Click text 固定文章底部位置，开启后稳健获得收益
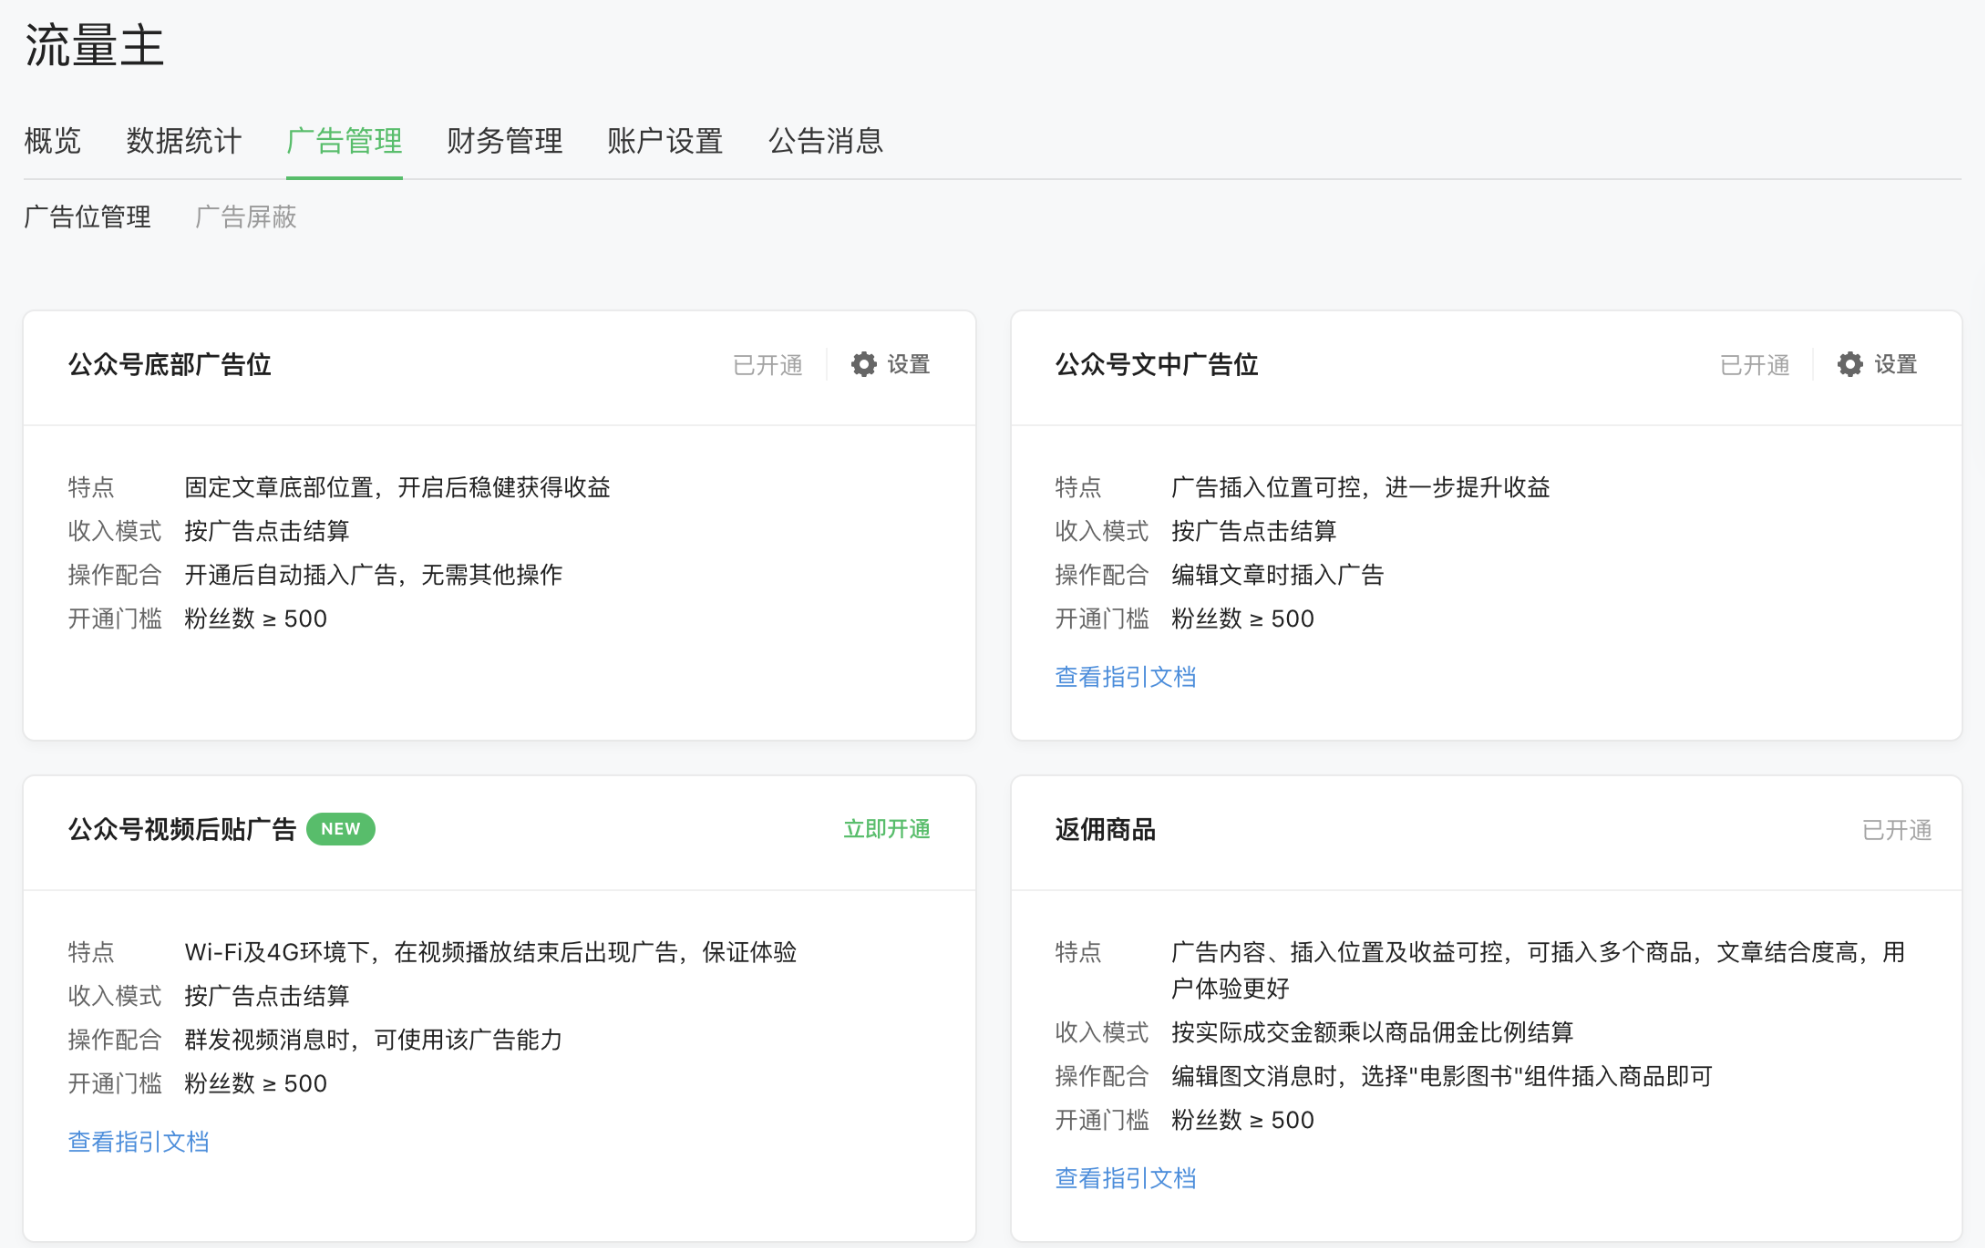 397,487
